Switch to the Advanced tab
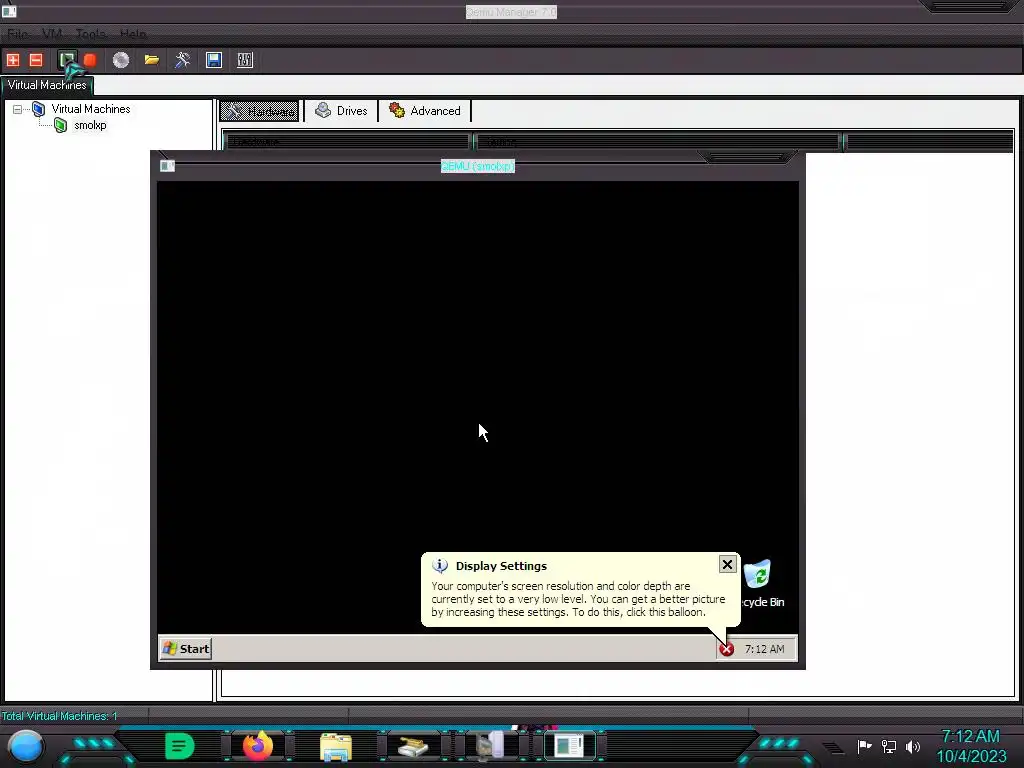The image size is (1024, 768). [425, 111]
